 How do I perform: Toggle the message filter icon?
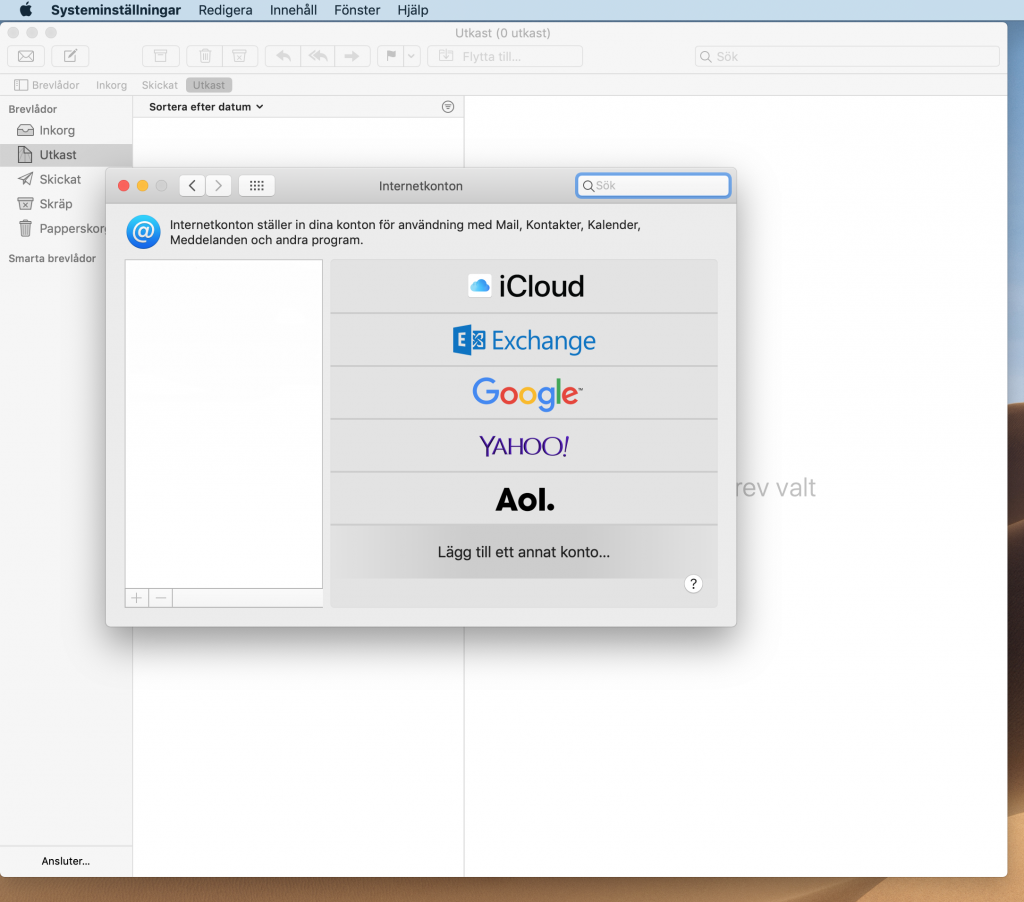(448, 107)
